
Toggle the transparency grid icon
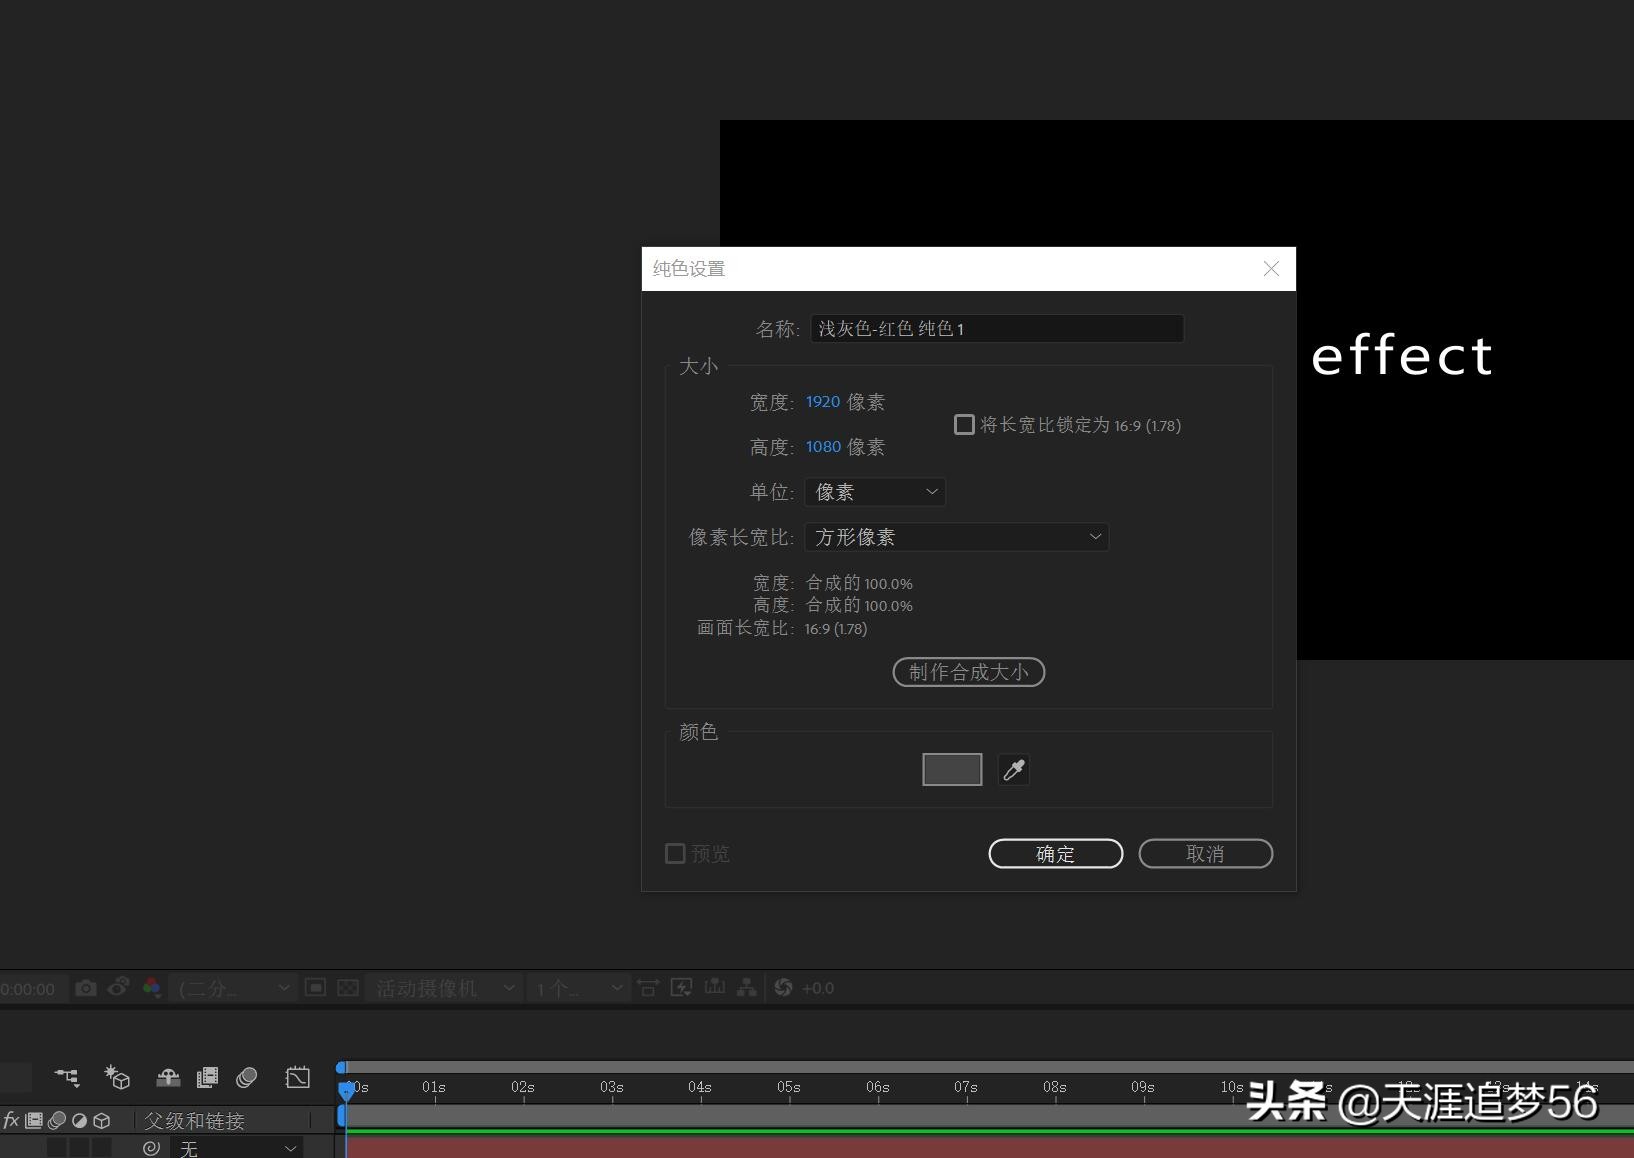click(347, 988)
